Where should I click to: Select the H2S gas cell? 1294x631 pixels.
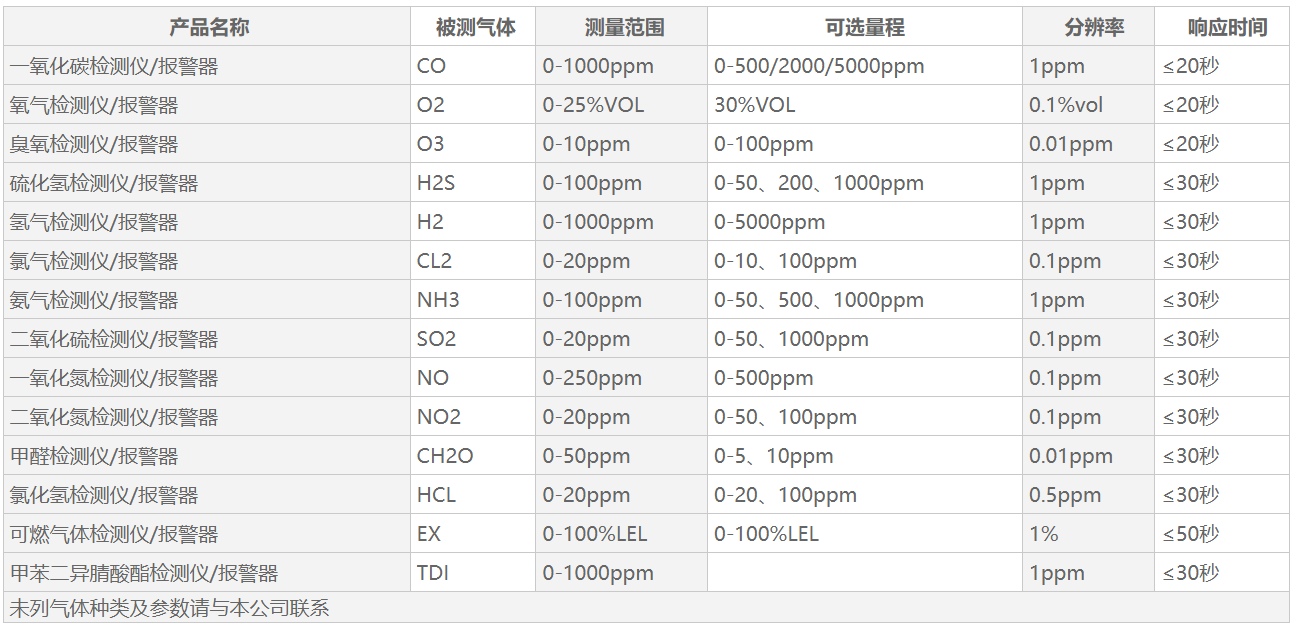coord(436,183)
